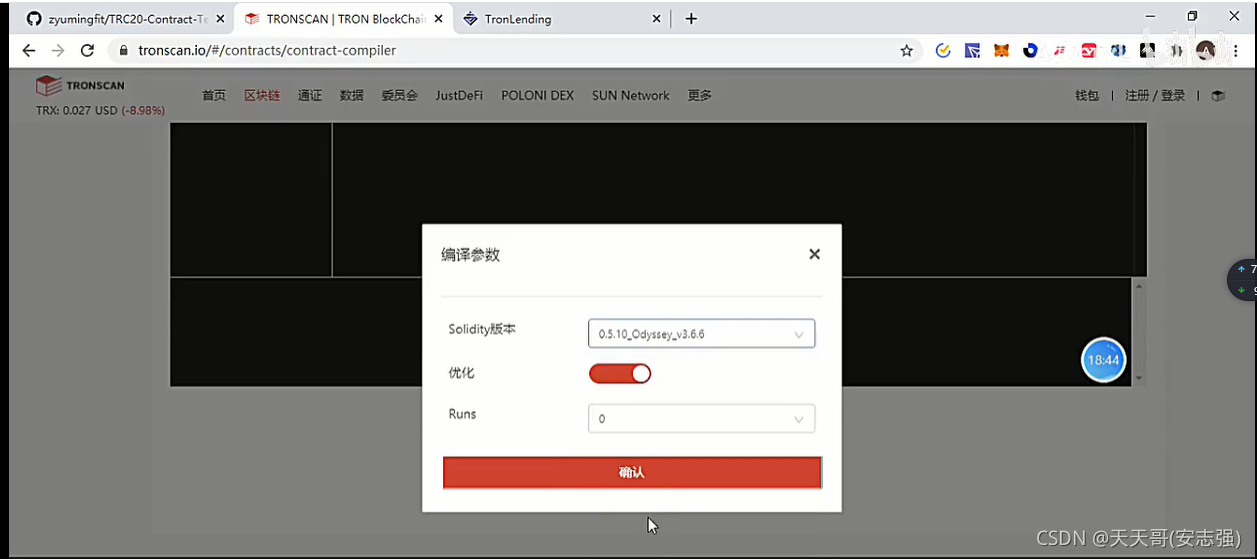Image resolution: width=1257 pixels, height=559 pixels.
Task: Open the red square chart extension
Action: 1089,50
